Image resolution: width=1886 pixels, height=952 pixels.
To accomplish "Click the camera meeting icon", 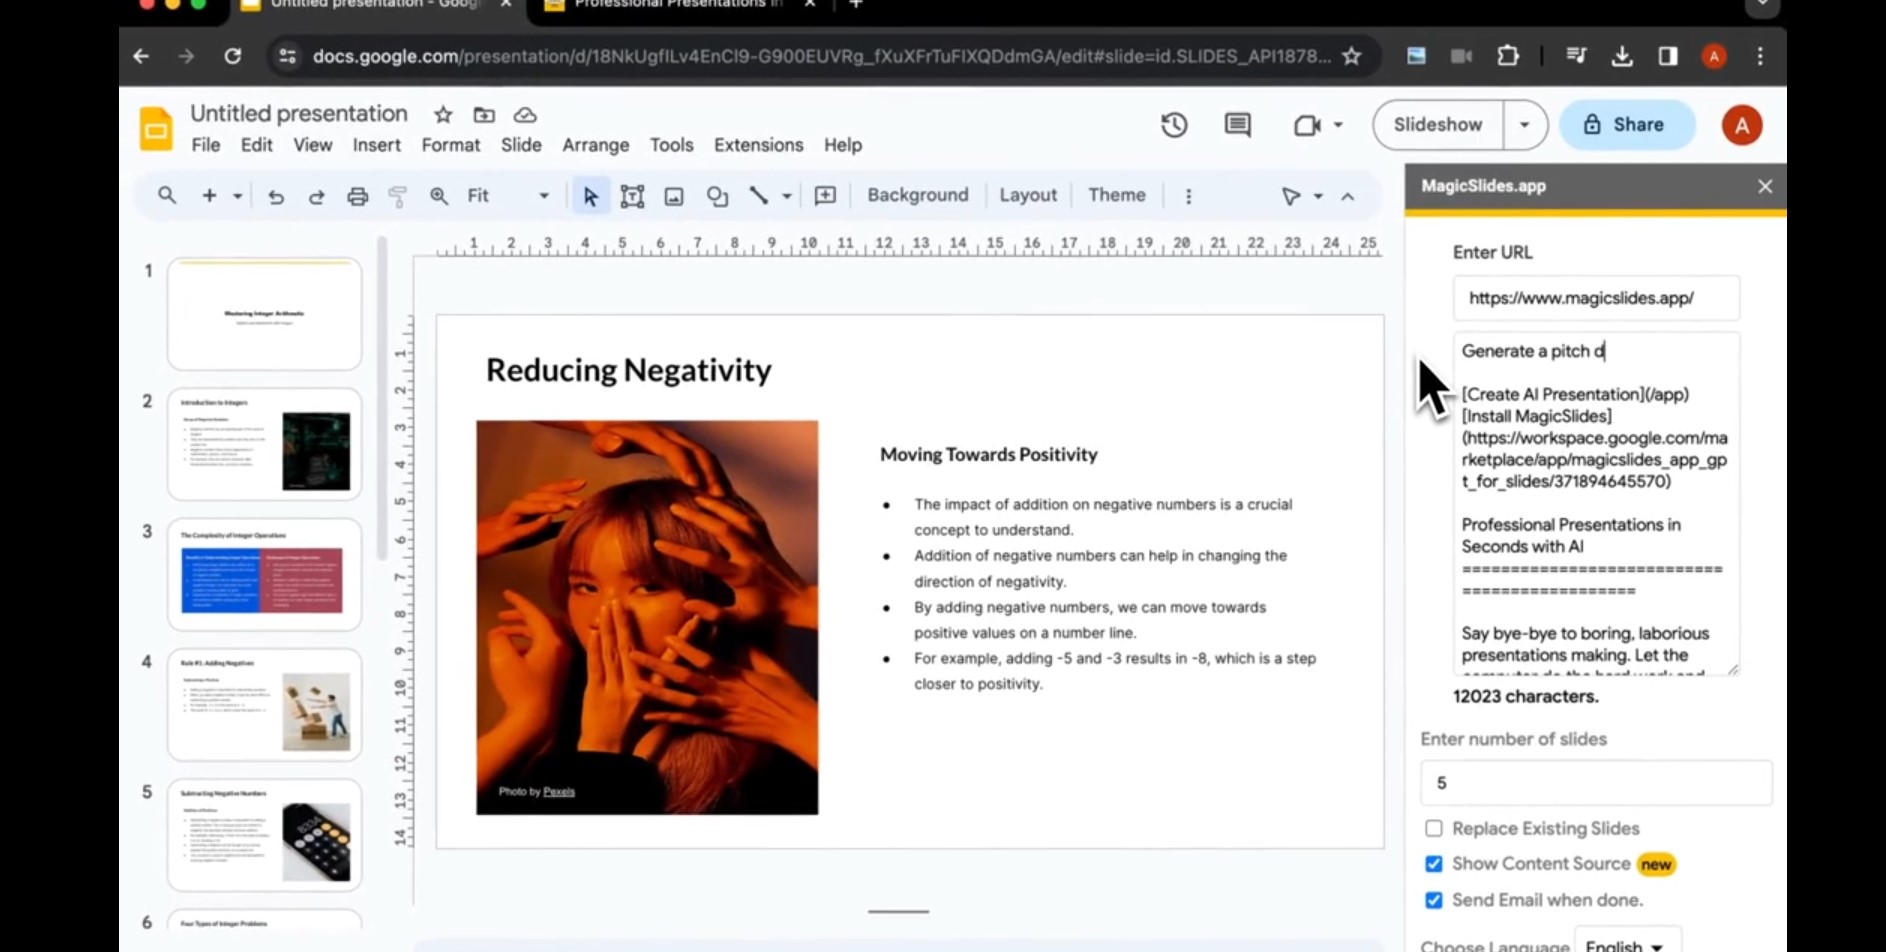I will [x=1307, y=125].
